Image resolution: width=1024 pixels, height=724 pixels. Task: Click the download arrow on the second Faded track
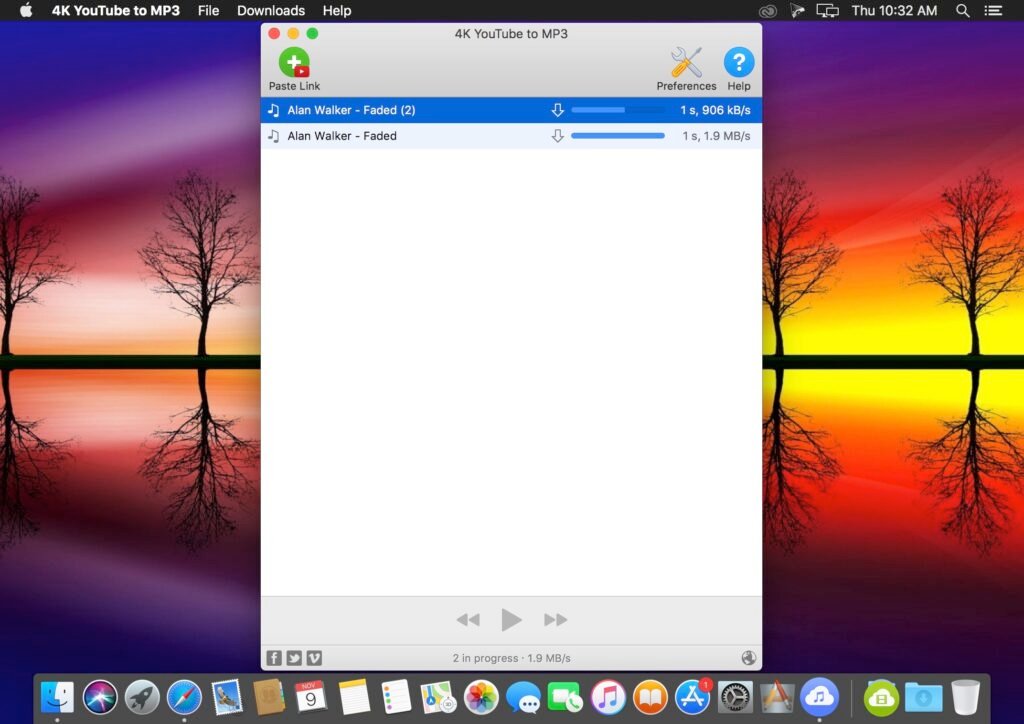coord(558,136)
